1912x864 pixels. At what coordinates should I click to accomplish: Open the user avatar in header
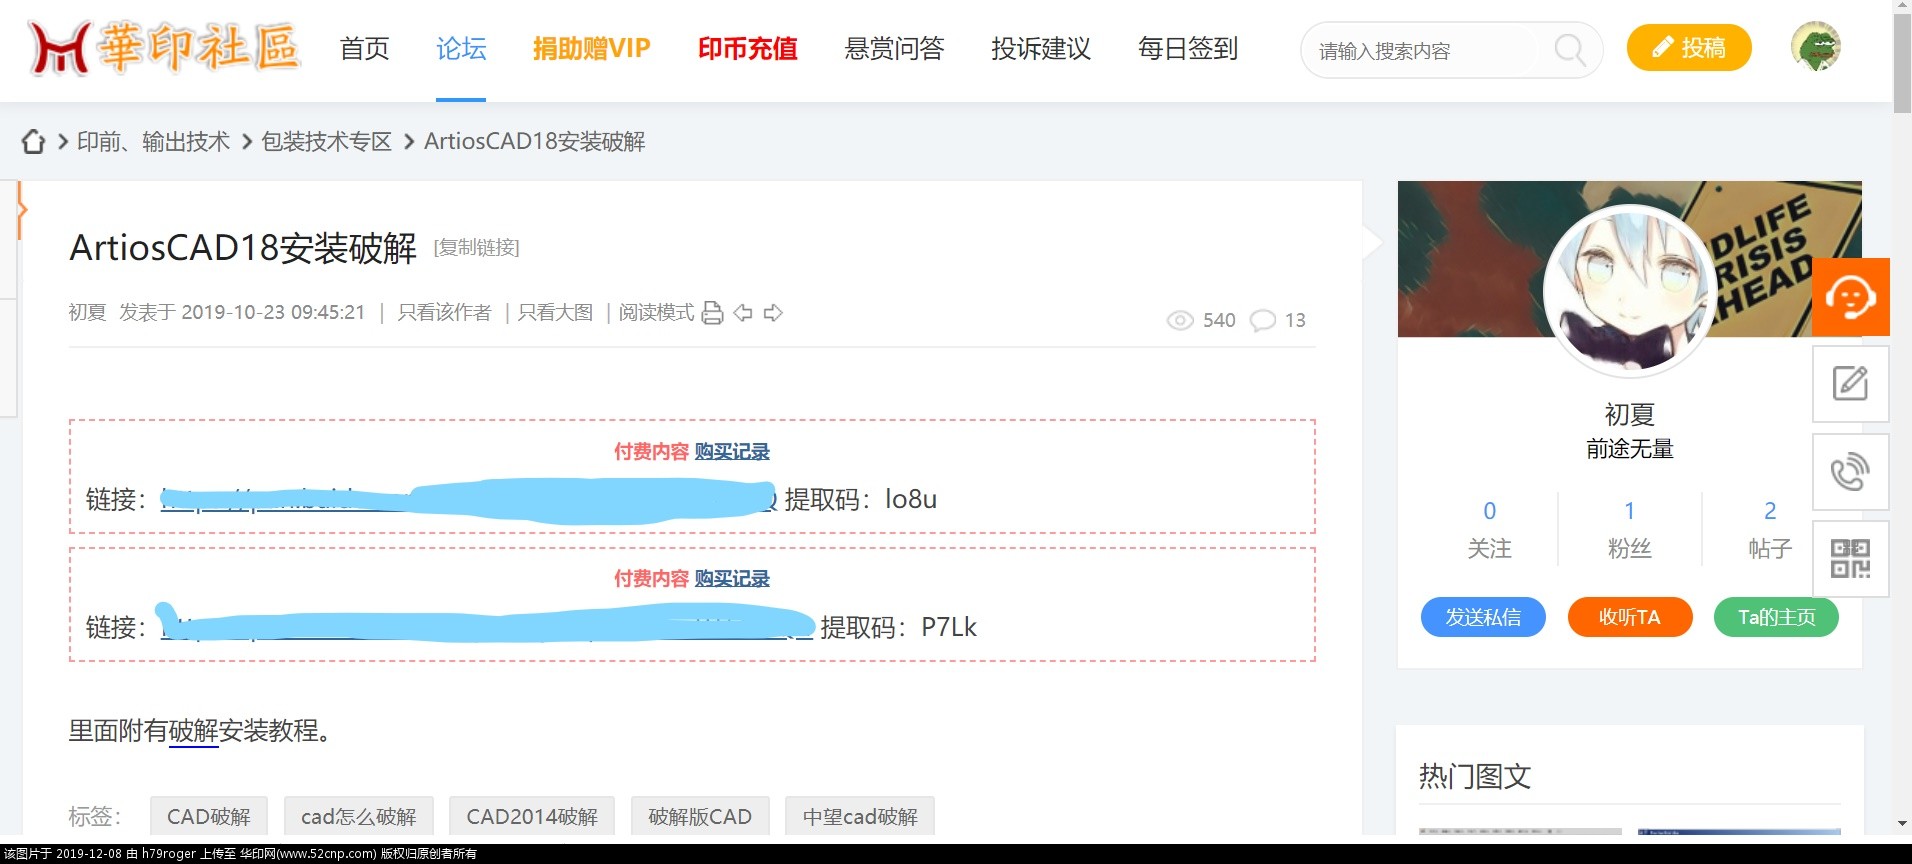1815,47
